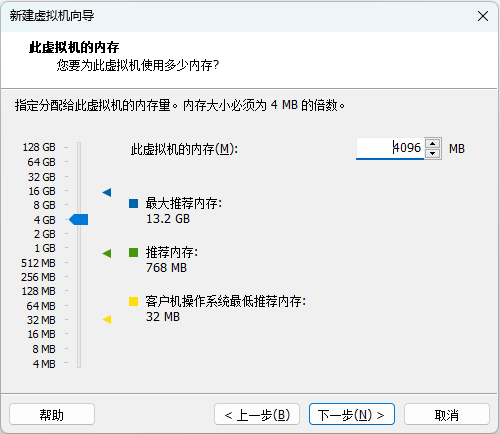Click the 512 MB label on memory scale
The height and width of the screenshot is (434, 500).
point(38,263)
